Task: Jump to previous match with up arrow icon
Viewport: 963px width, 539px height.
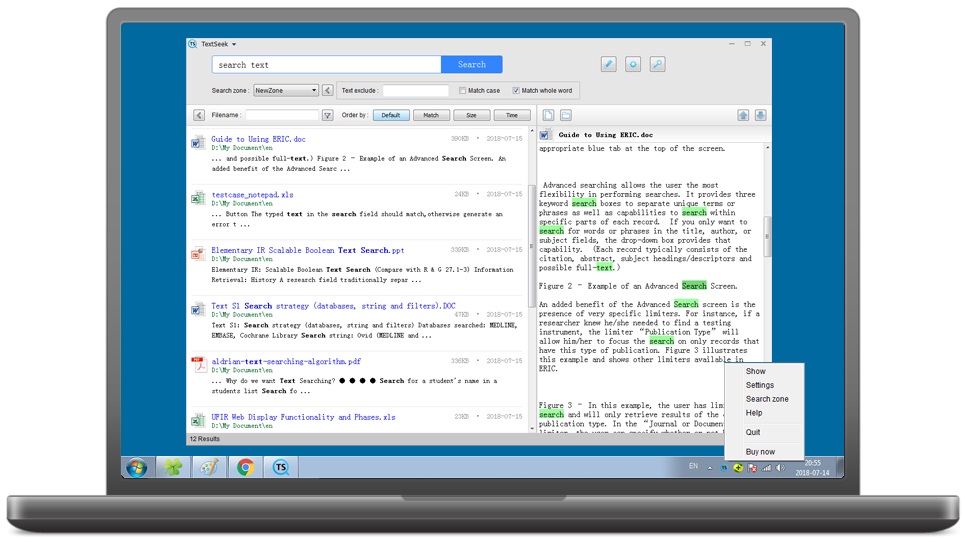Action: [743, 116]
